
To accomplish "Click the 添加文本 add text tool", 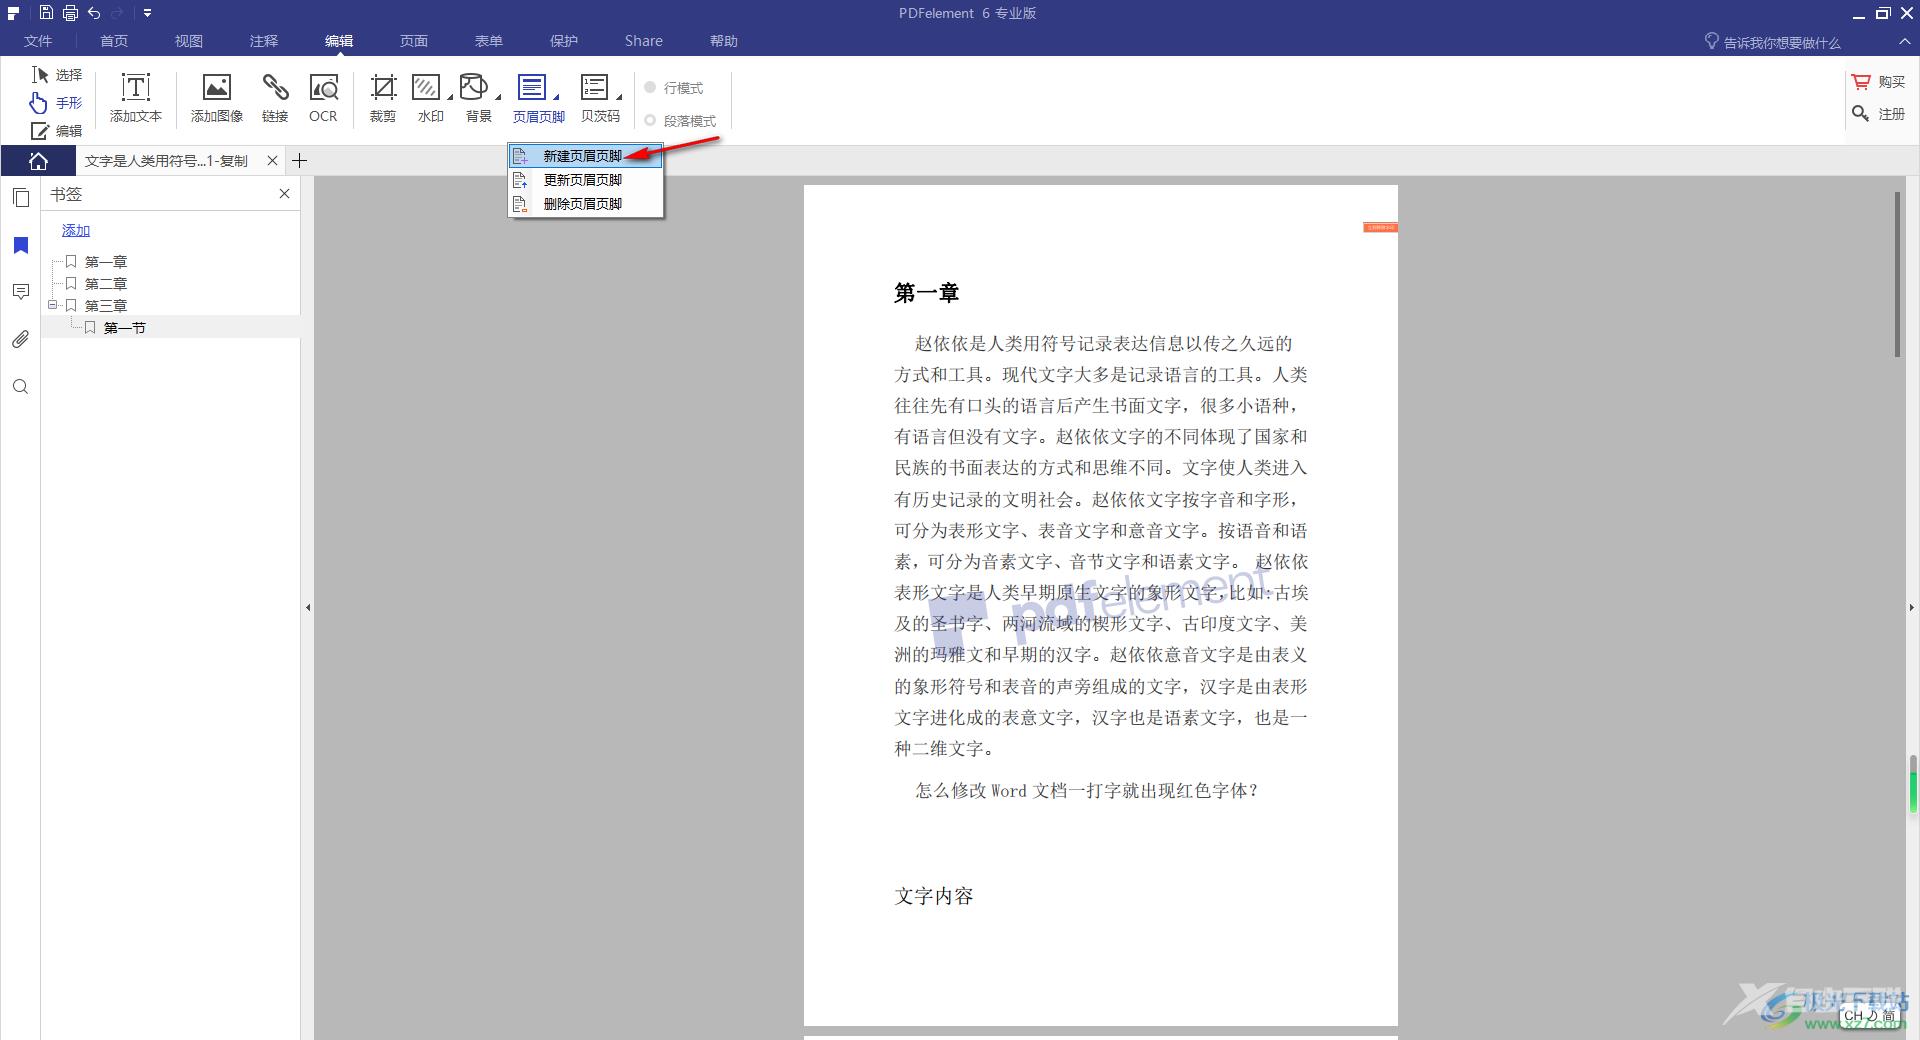I will [x=136, y=98].
